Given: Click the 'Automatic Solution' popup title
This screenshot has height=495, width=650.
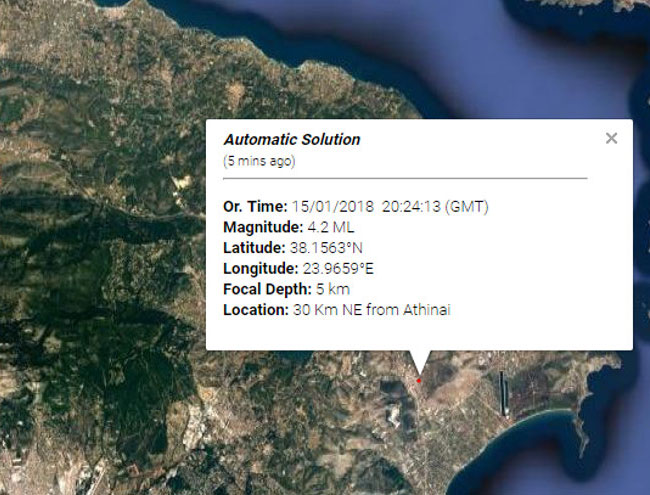Looking at the screenshot, I should click(292, 140).
